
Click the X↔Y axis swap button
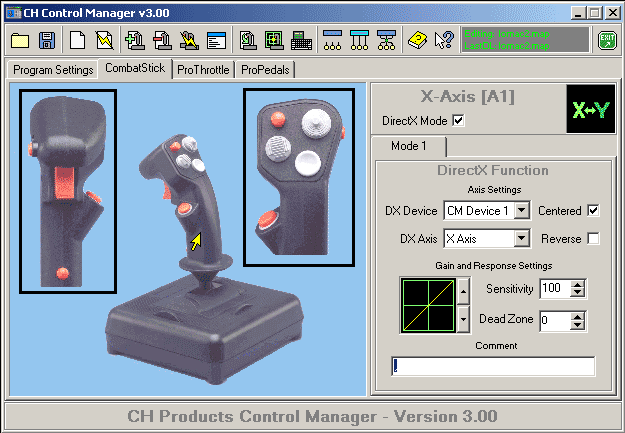[x=591, y=109]
